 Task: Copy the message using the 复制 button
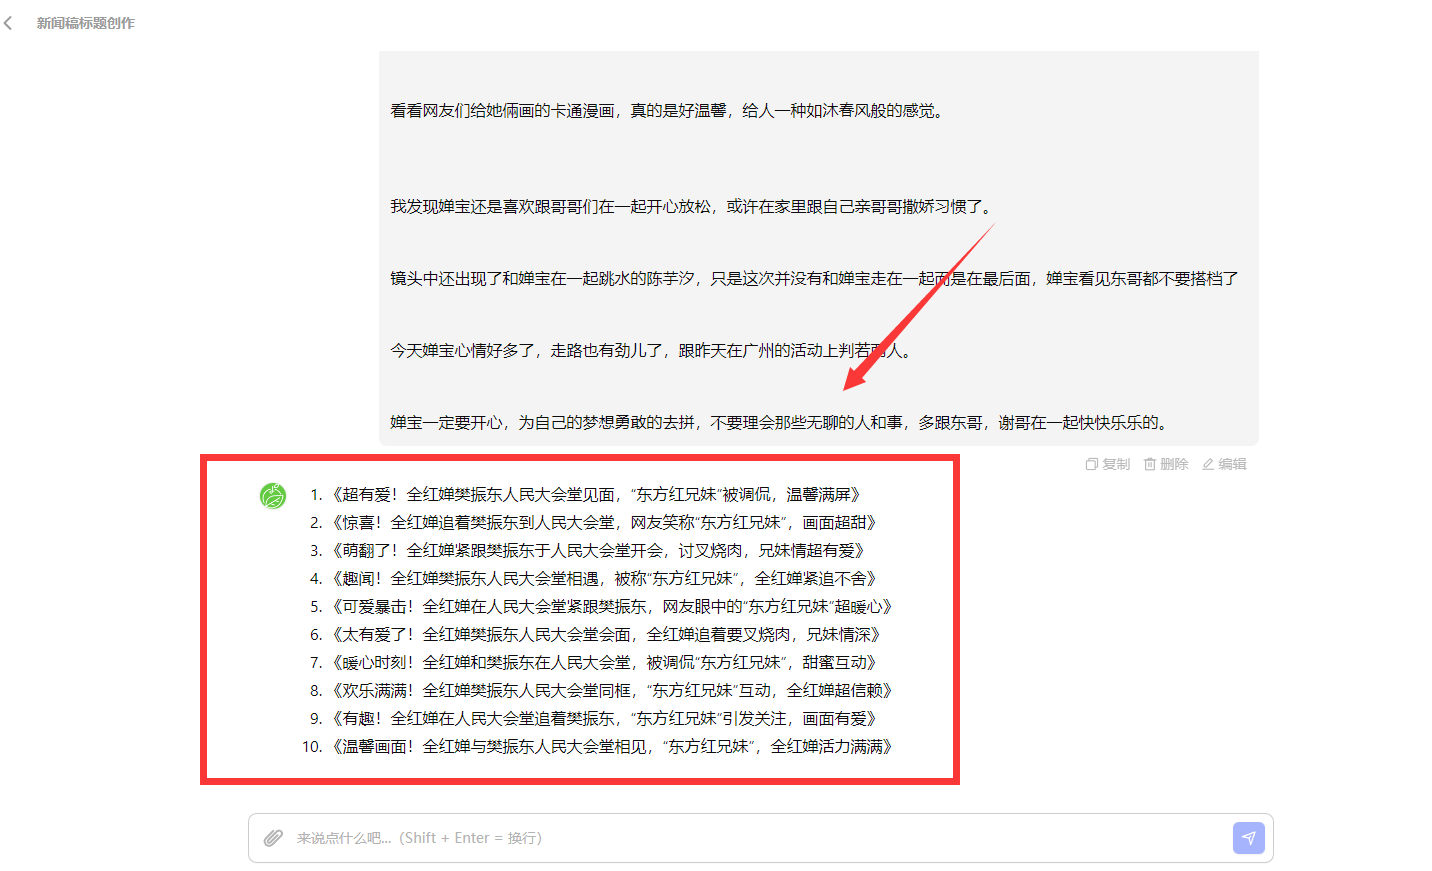point(1108,464)
